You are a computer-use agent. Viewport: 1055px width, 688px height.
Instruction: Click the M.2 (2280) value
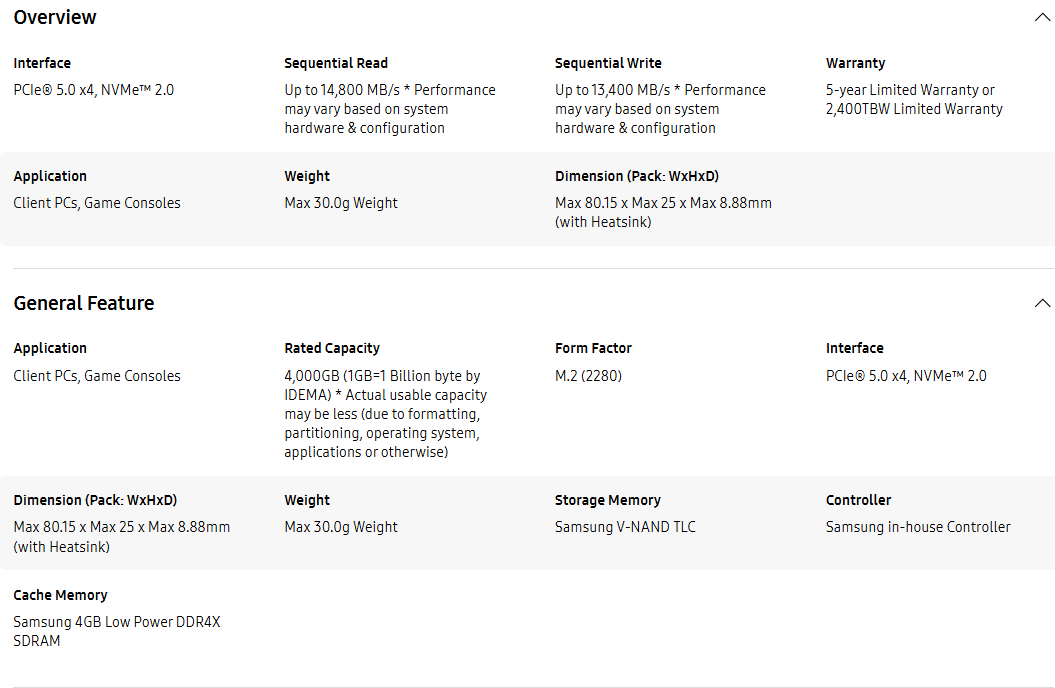[589, 376]
